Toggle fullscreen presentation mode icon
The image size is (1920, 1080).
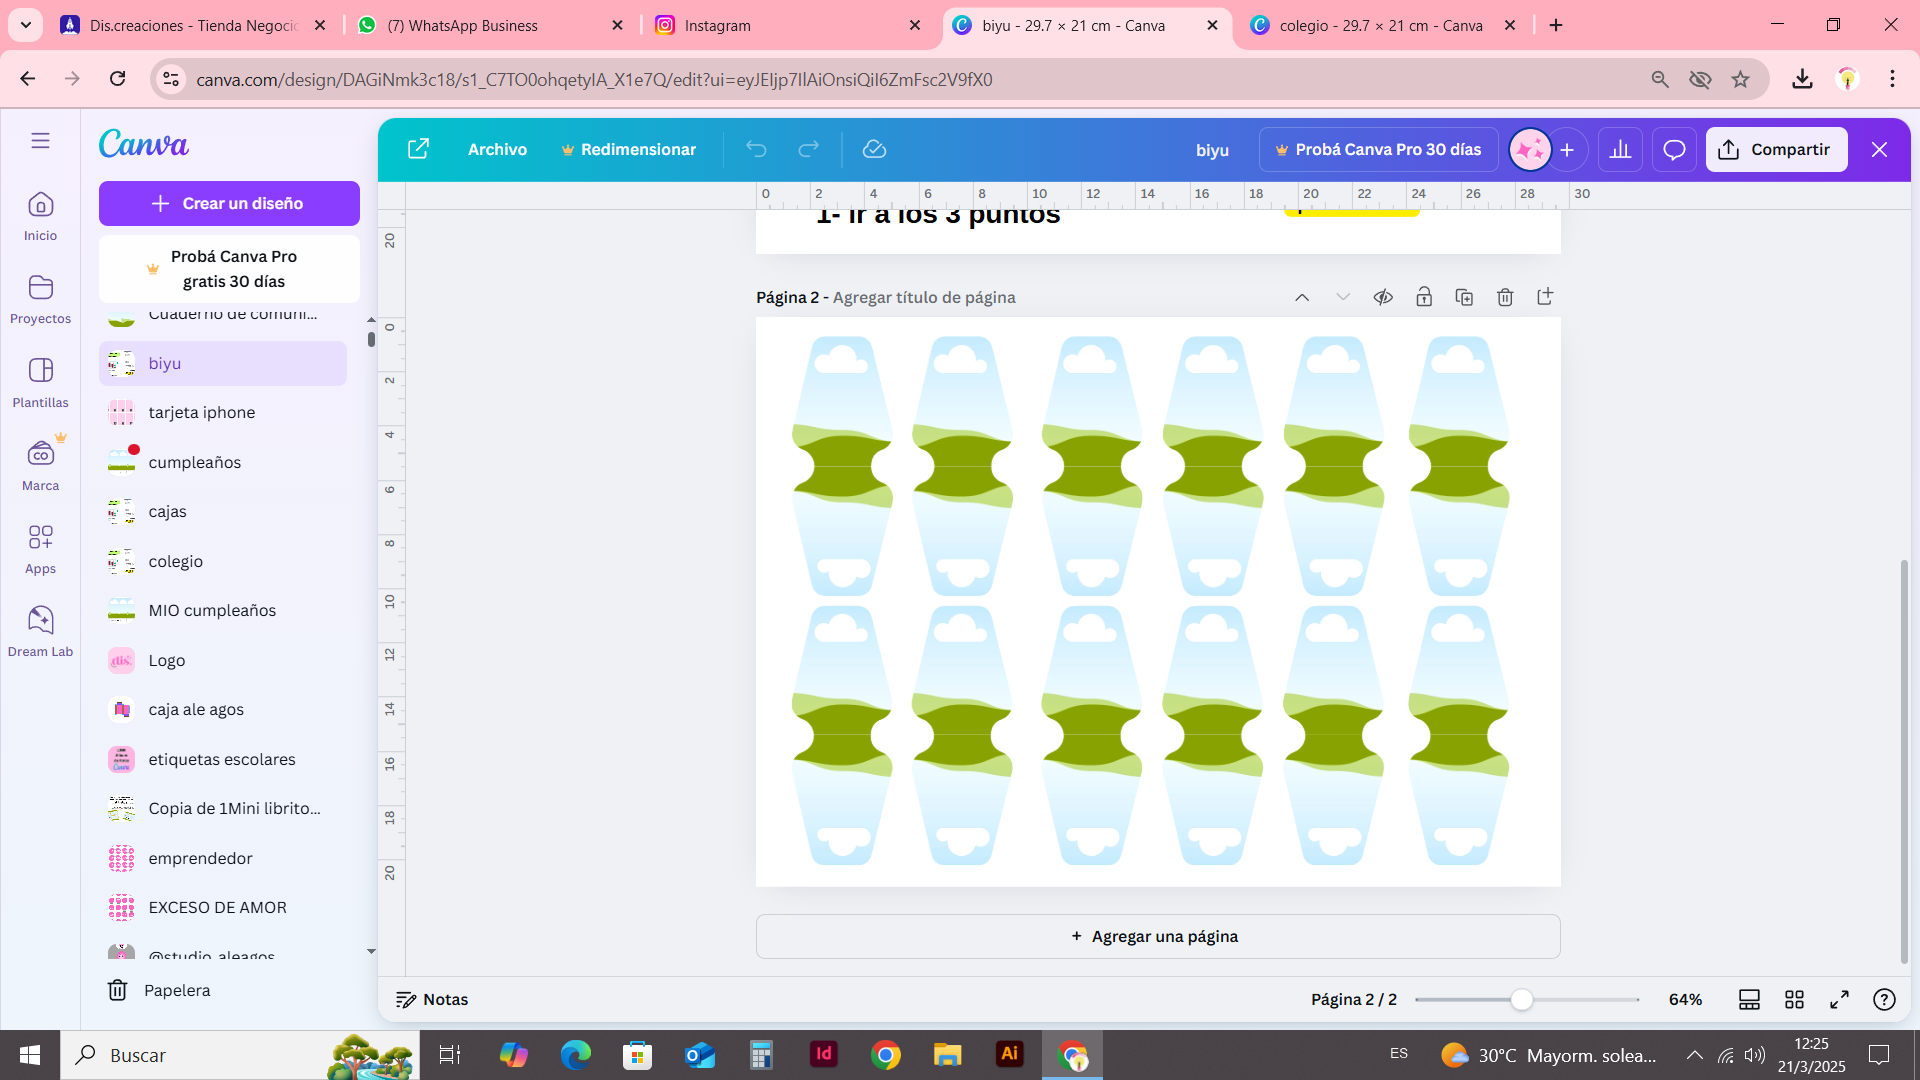tap(1839, 999)
